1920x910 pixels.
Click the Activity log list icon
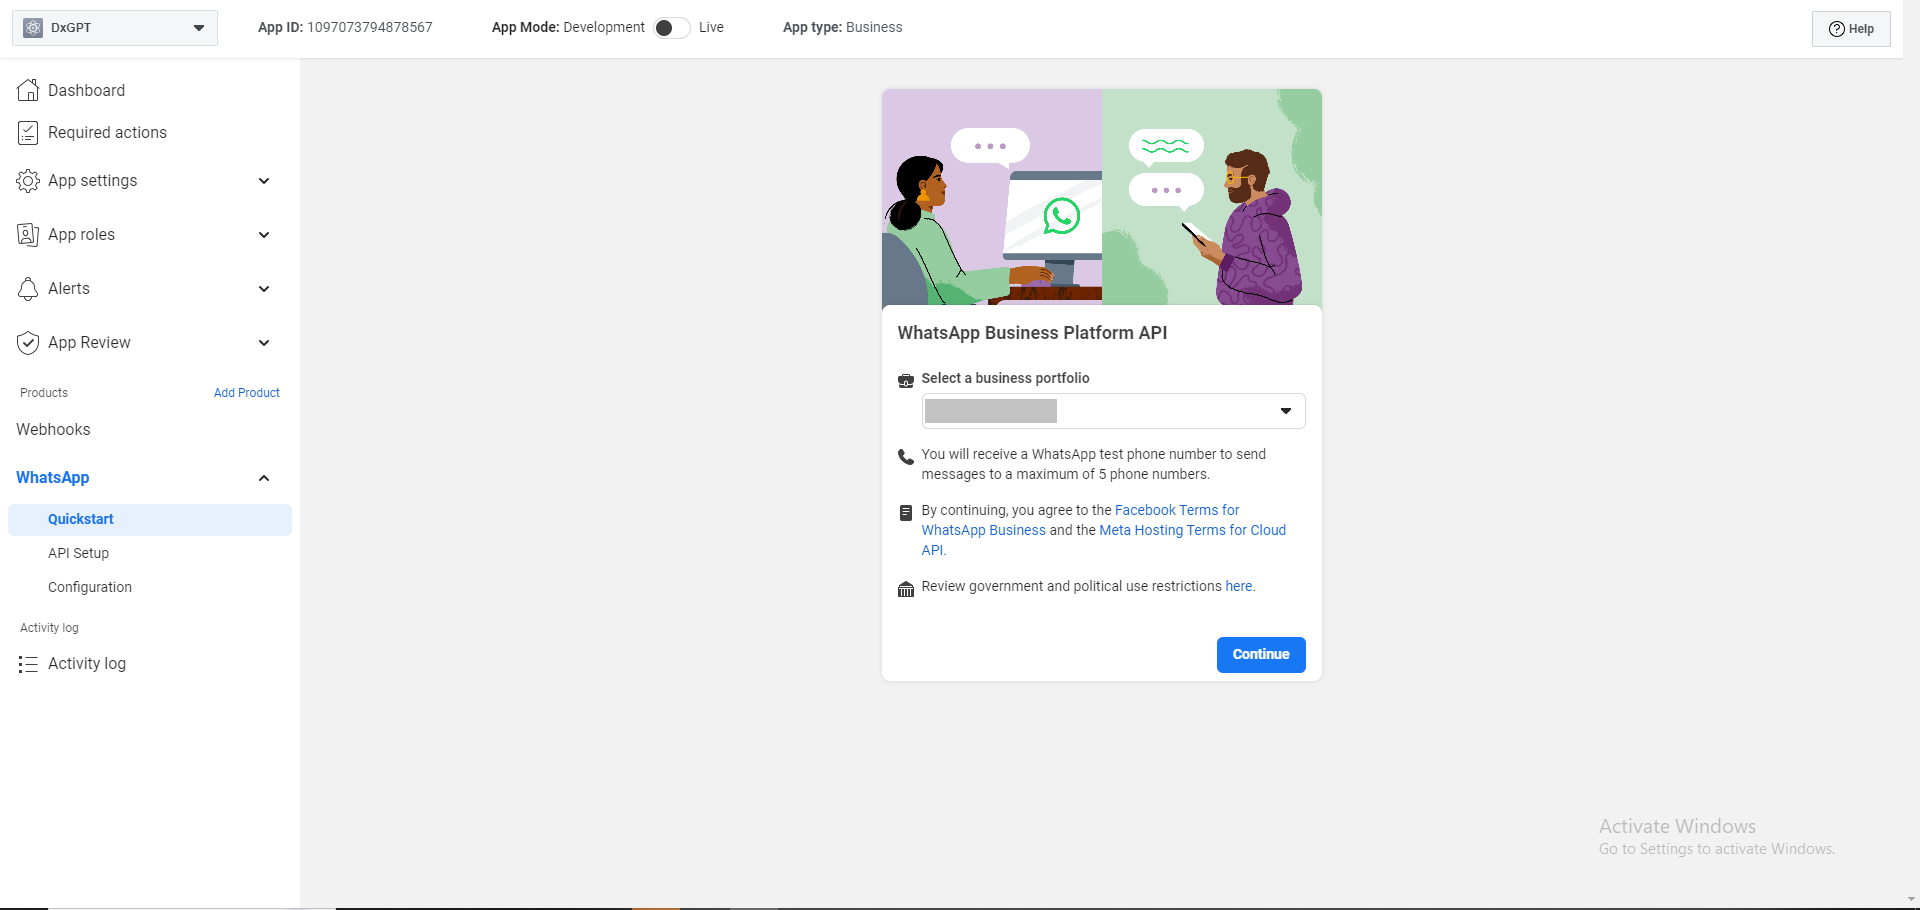tap(28, 664)
